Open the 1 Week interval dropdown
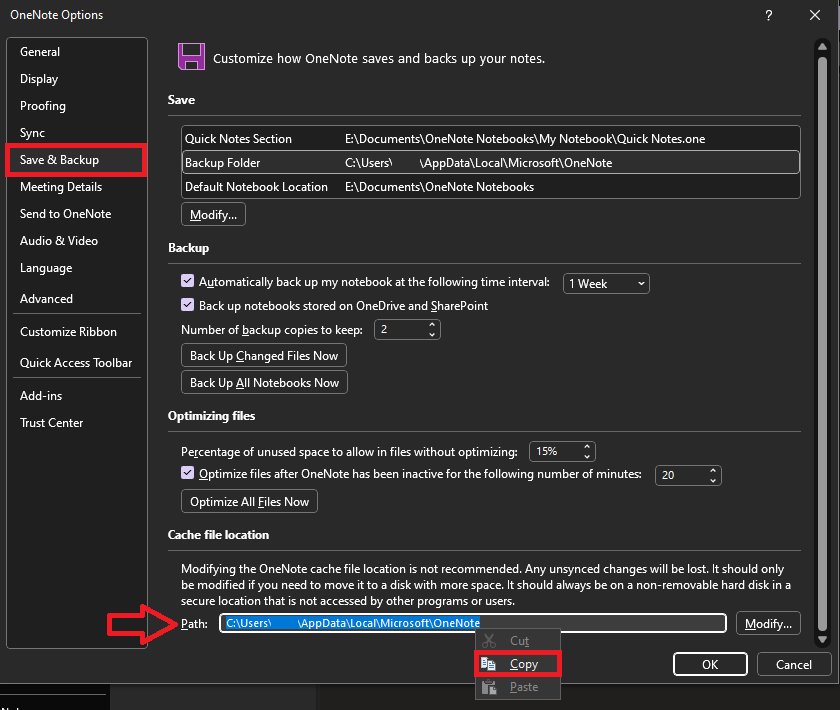The image size is (840, 710). (x=606, y=283)
